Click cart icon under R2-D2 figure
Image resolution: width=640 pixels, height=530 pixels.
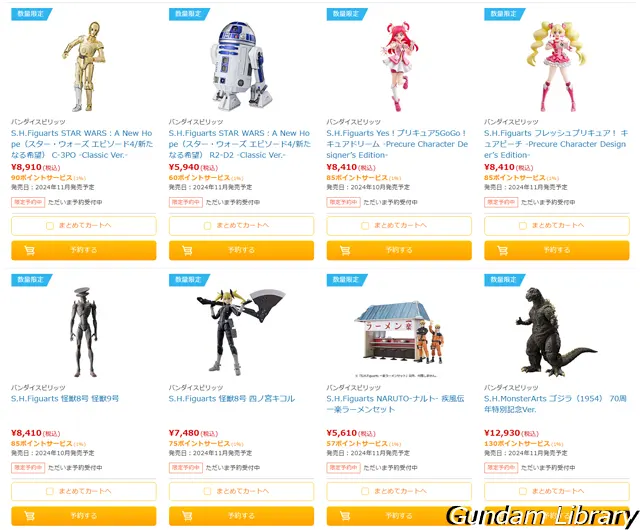pyautogui.click(x=187, y=250)
